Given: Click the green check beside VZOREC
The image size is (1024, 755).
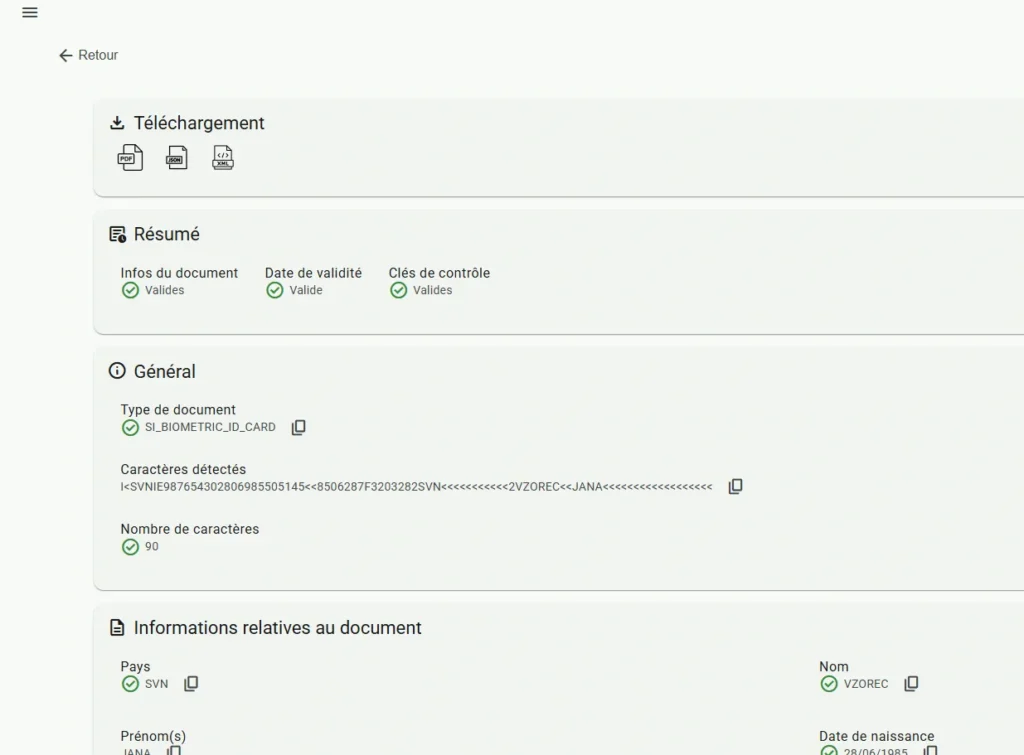Looking at the screenshot, I should 829,684.
